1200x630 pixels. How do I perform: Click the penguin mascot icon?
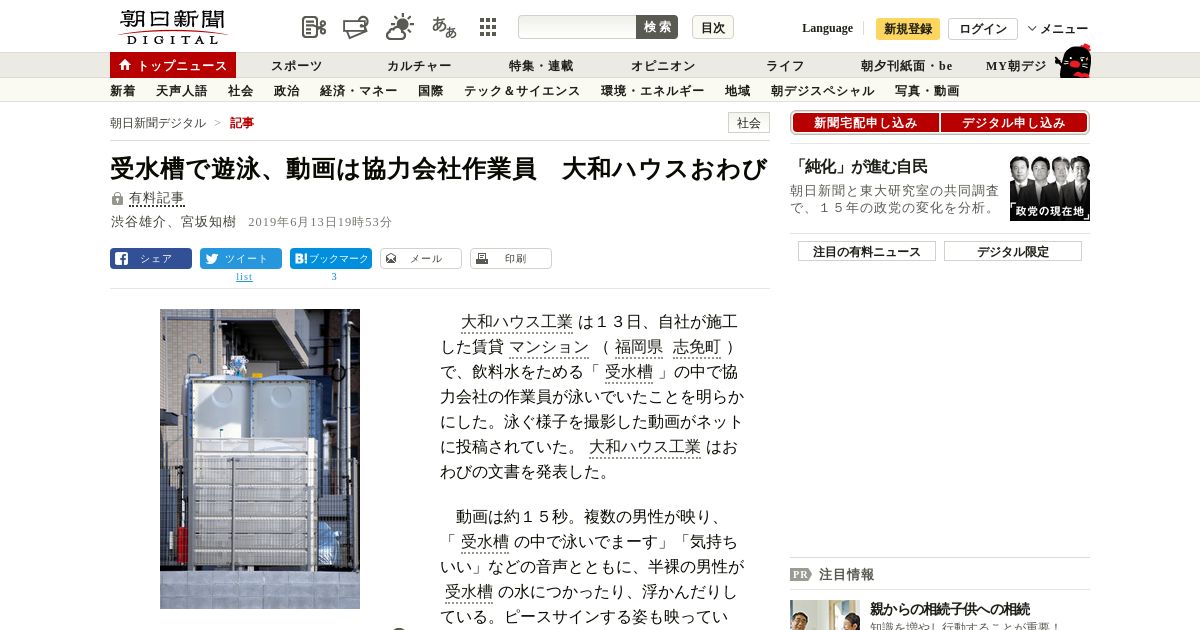point(1073,62)
